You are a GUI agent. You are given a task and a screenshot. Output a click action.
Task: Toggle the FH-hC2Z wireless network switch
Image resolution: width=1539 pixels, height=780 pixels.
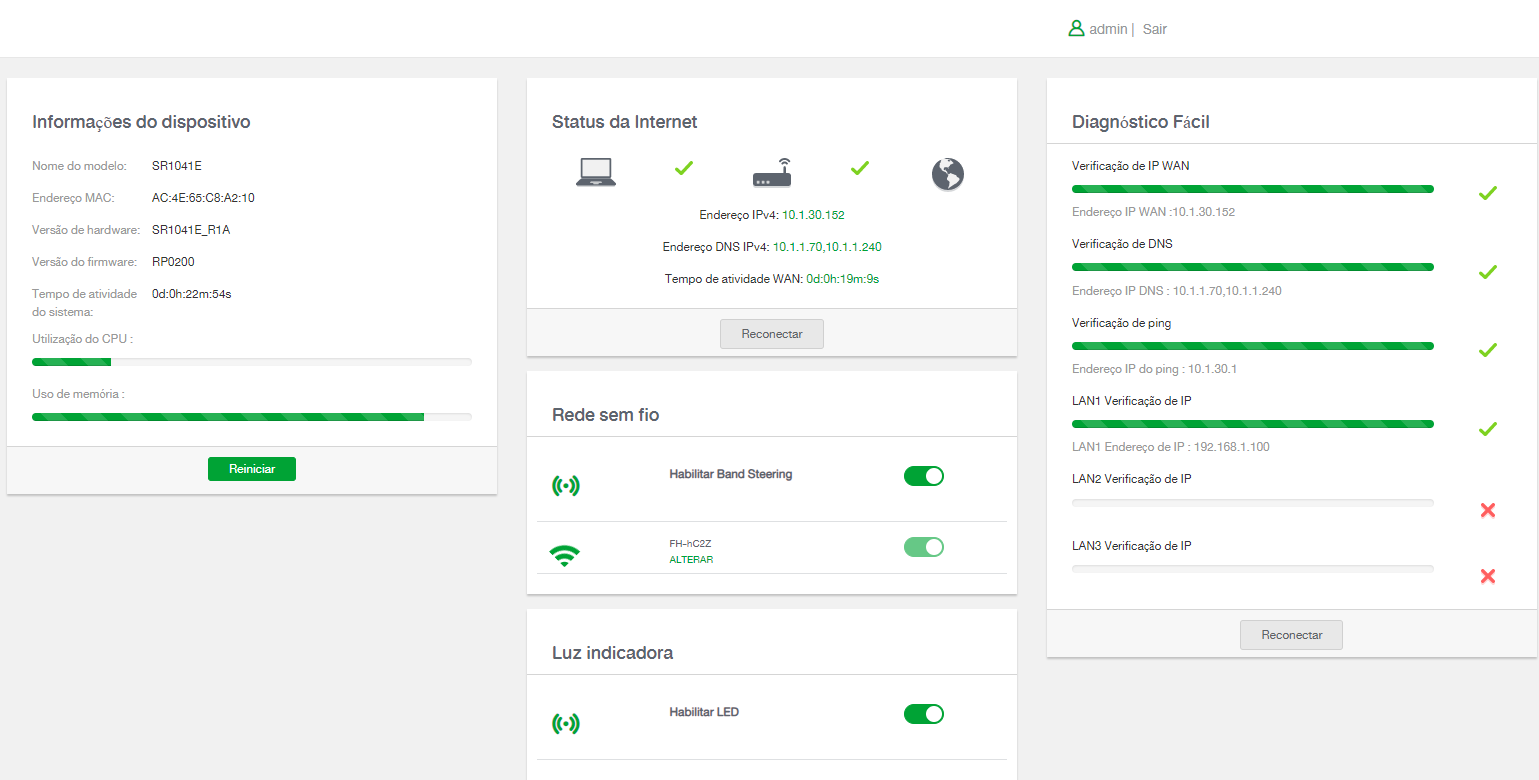tap(924, 547)
